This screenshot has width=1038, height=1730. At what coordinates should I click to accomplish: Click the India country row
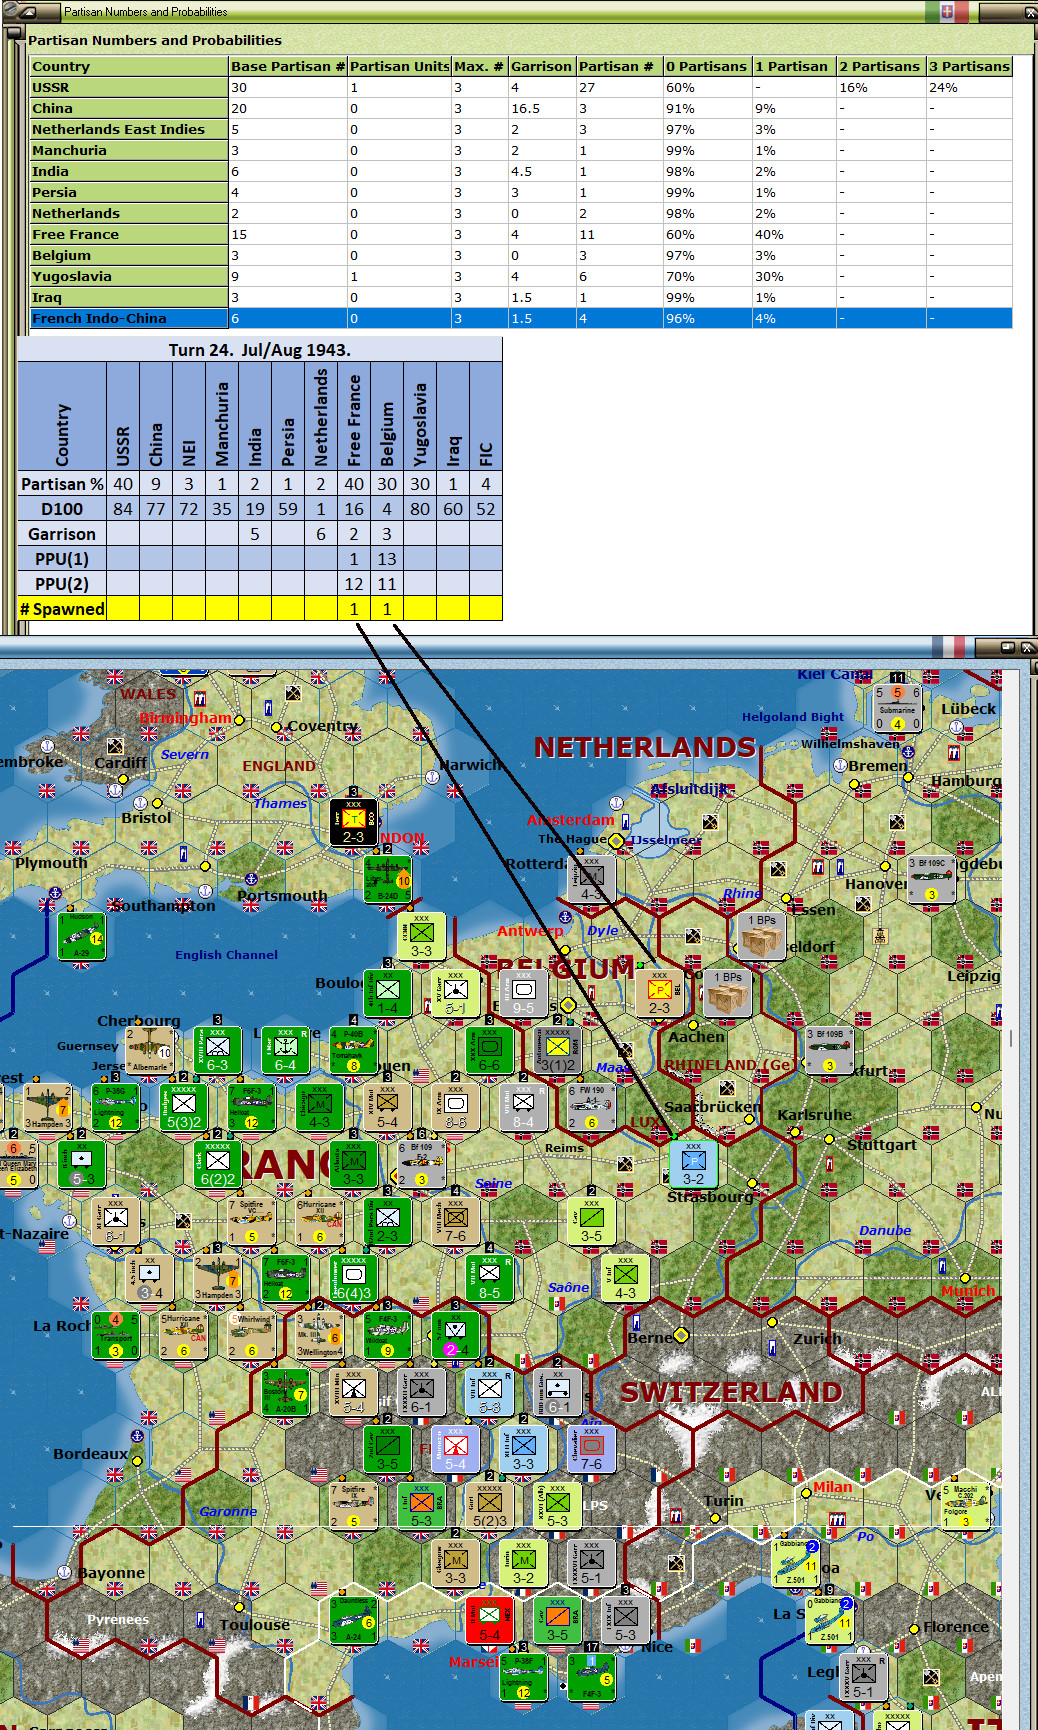tap(520, 171)
